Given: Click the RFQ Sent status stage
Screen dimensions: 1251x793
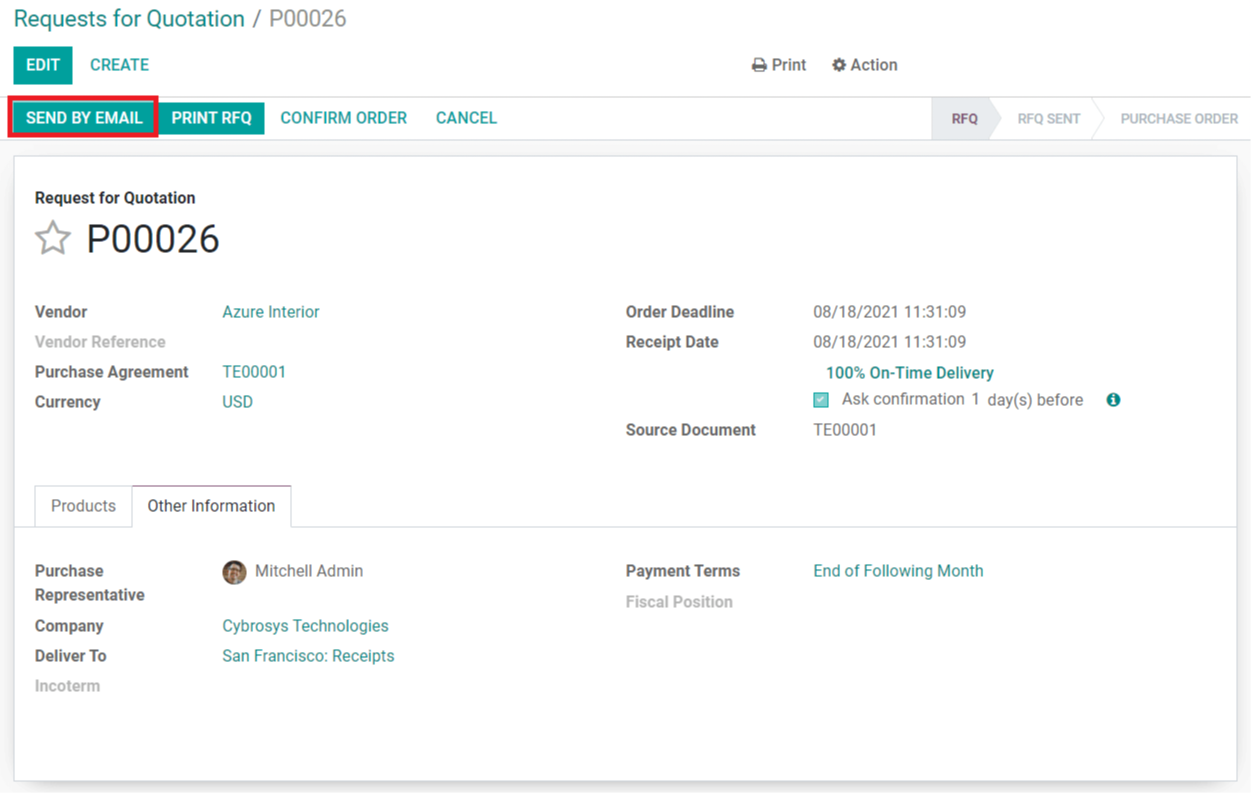Looking at the screenshot, I should 1049,118.
